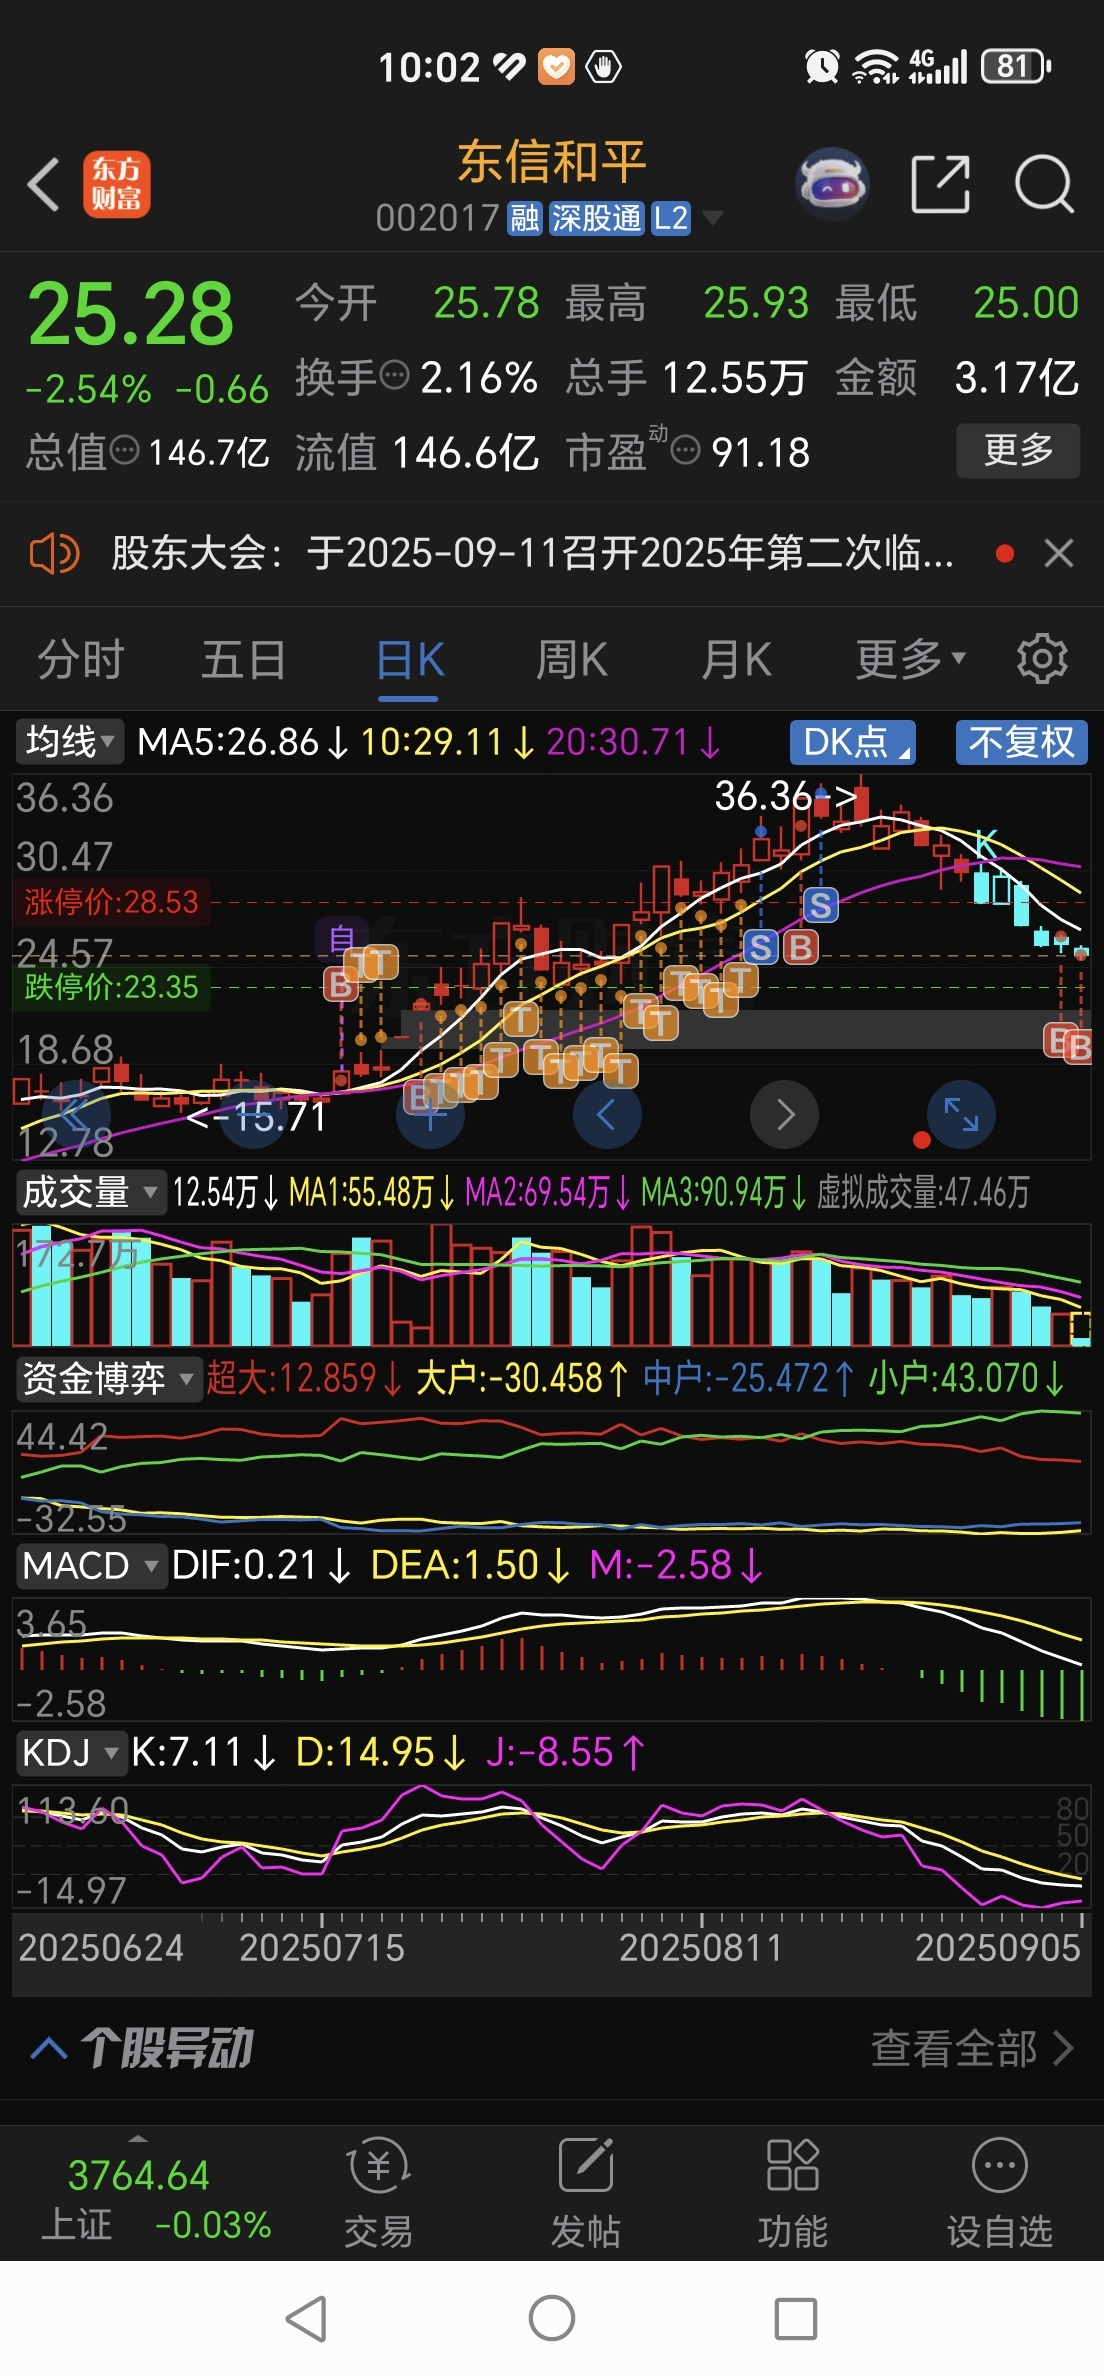1104x2376 pixels.
Task: Open the 资金博弈 indicator dropdown
Action: click(108, 1378)
